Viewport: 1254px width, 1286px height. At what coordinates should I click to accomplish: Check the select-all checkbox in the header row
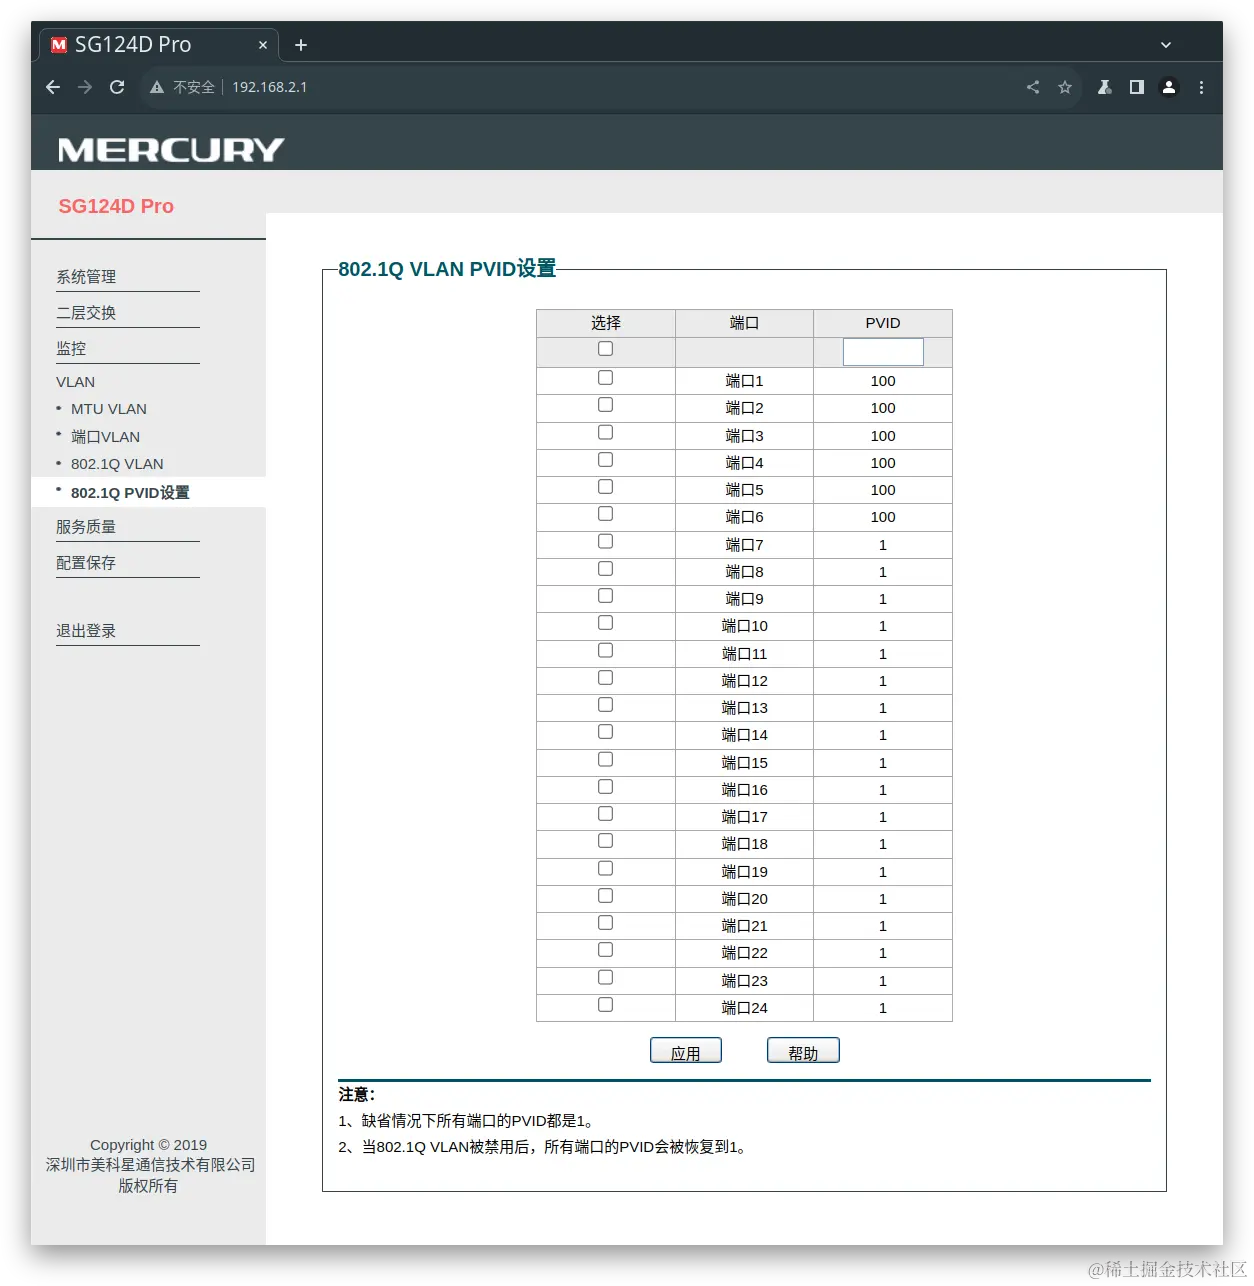pyautogui.click(x=605, y=348)
